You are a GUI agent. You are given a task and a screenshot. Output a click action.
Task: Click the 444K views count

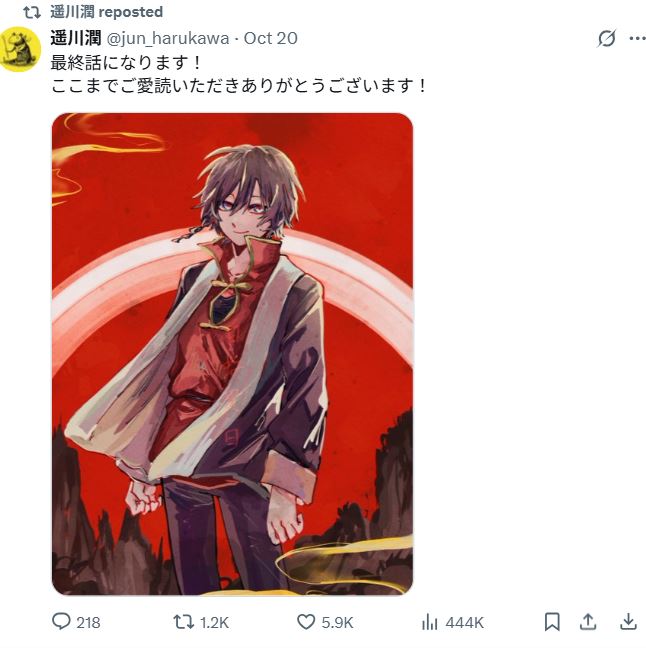[465, 622]
